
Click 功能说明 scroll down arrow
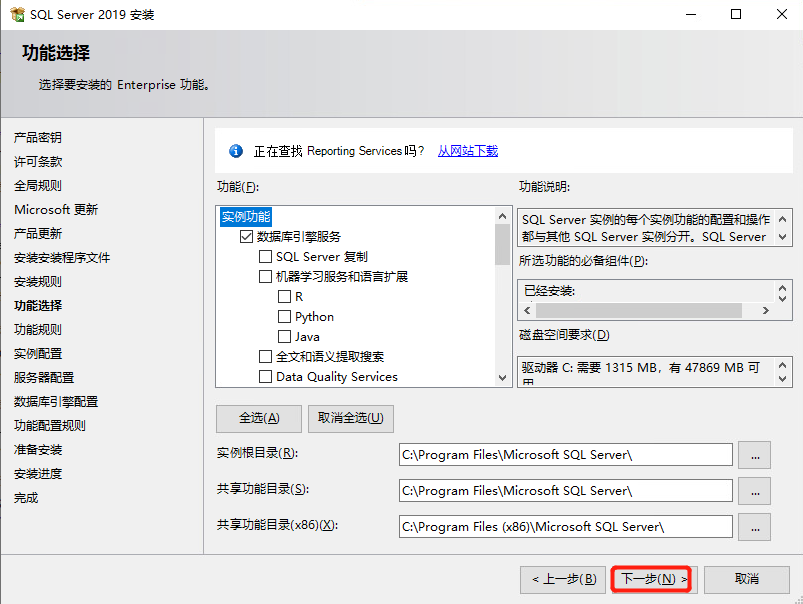782,237
